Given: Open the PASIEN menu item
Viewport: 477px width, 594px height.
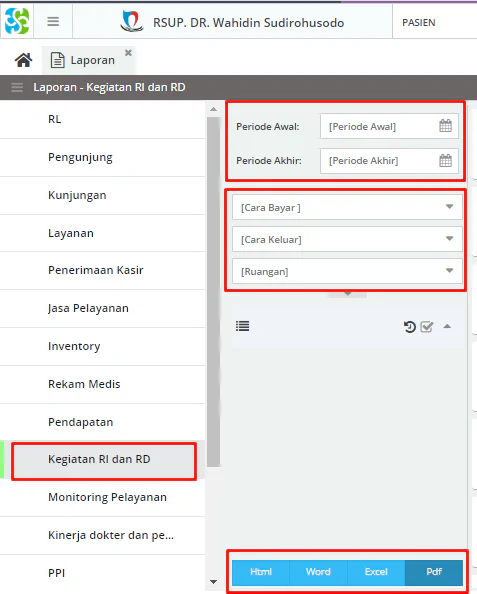Looking at the screenshot, I should tap(419, 23).
